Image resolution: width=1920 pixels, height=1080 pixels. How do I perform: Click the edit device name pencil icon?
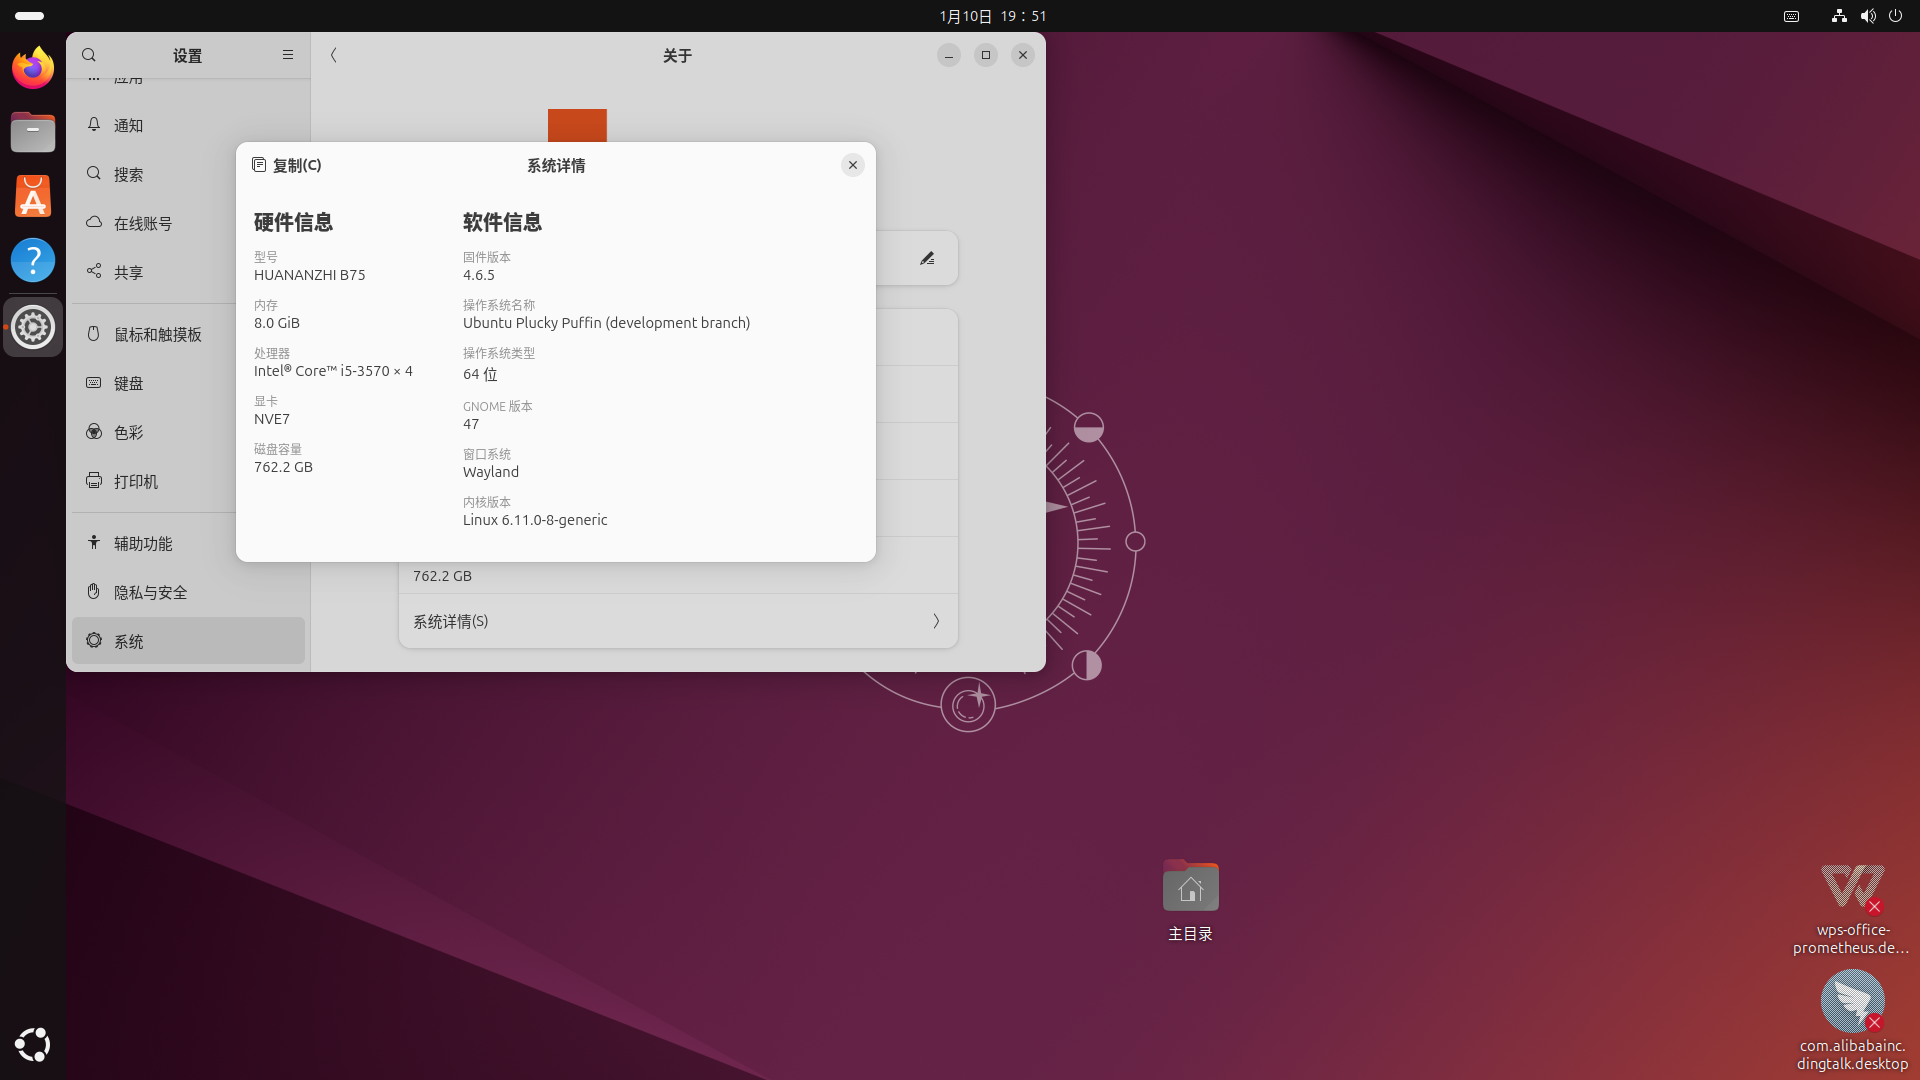coord(927,259)
